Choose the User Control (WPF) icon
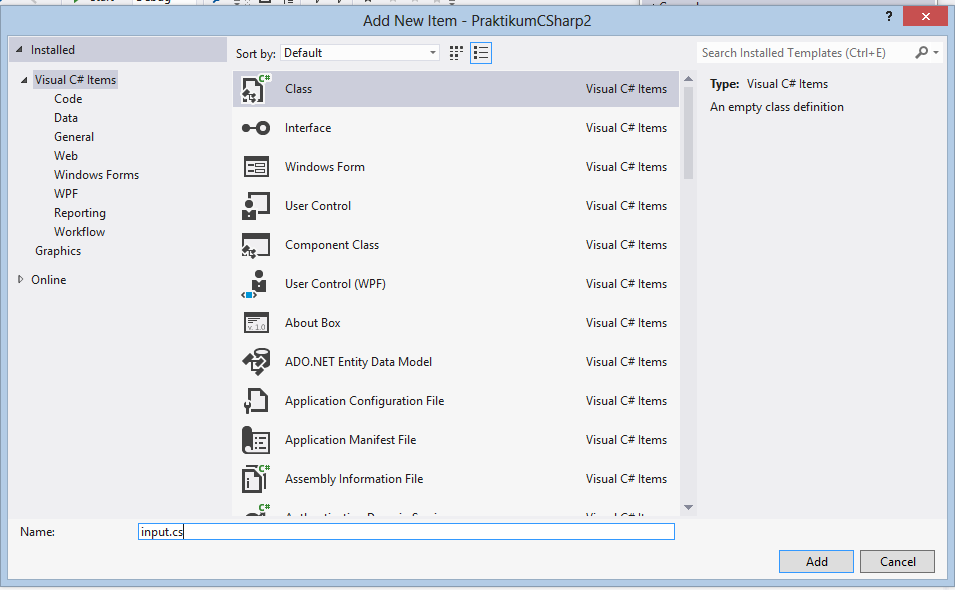The height and width of the screenshot is (590, 955). 256,284
